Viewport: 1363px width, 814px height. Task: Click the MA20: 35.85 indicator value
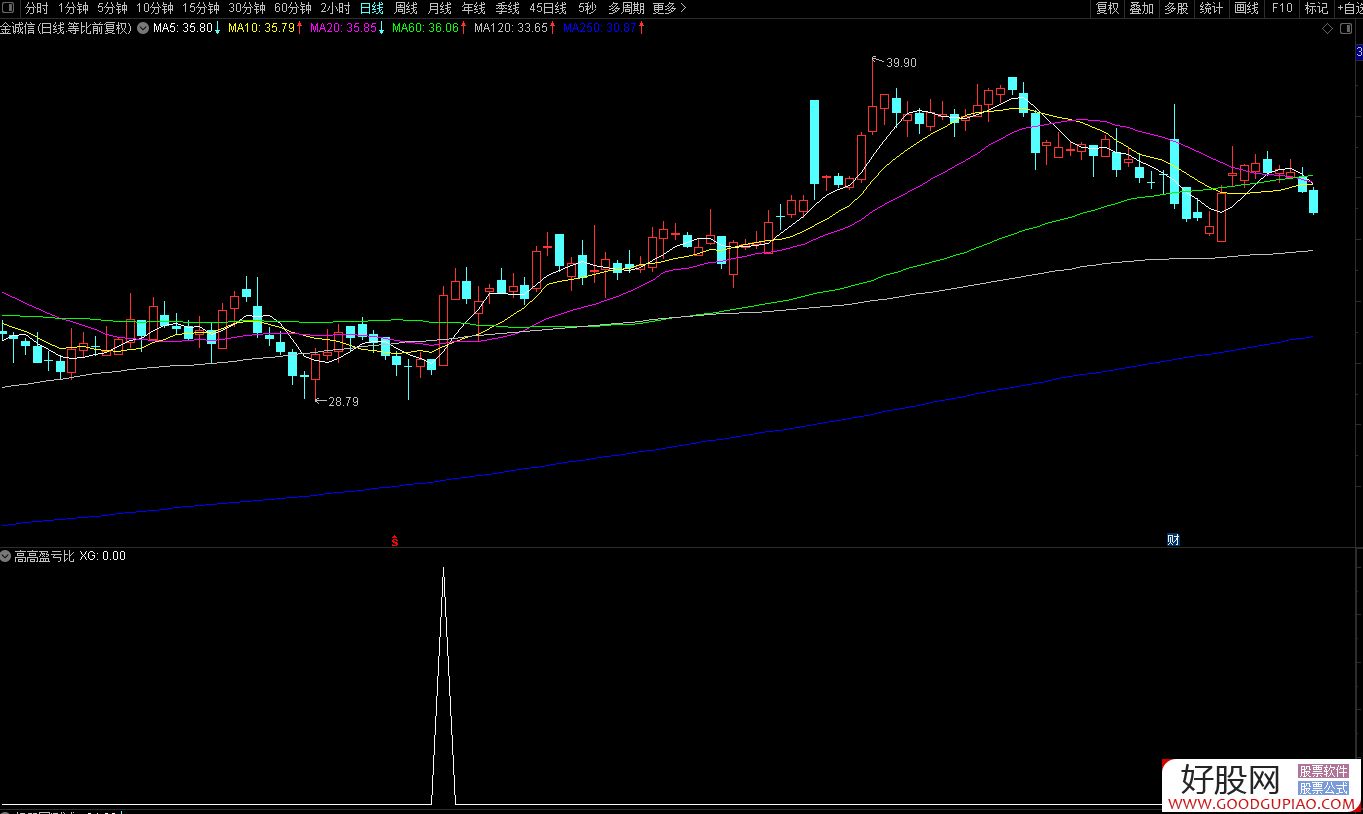tap(348, 28)
